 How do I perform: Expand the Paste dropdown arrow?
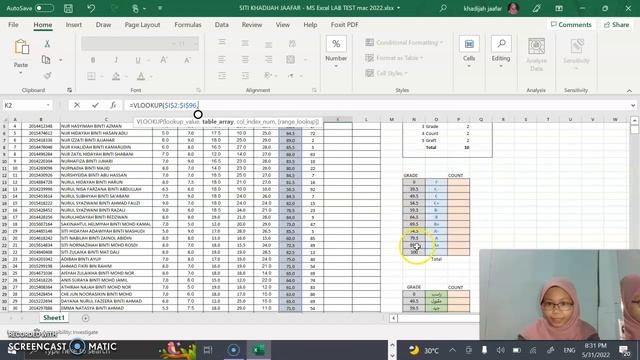coord(20,73)
